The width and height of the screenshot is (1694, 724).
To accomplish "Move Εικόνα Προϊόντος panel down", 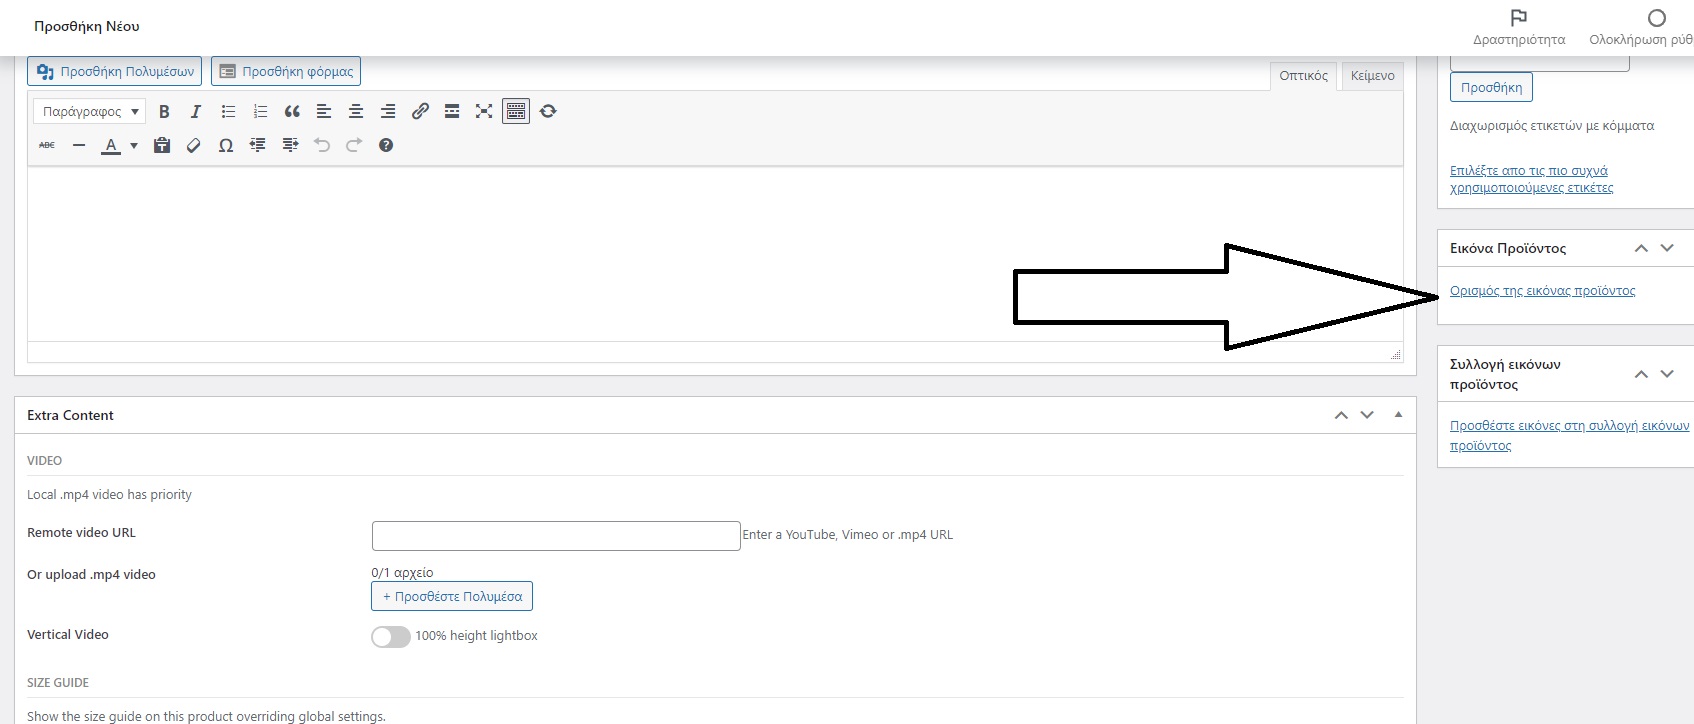I will tap(1667, 248).
